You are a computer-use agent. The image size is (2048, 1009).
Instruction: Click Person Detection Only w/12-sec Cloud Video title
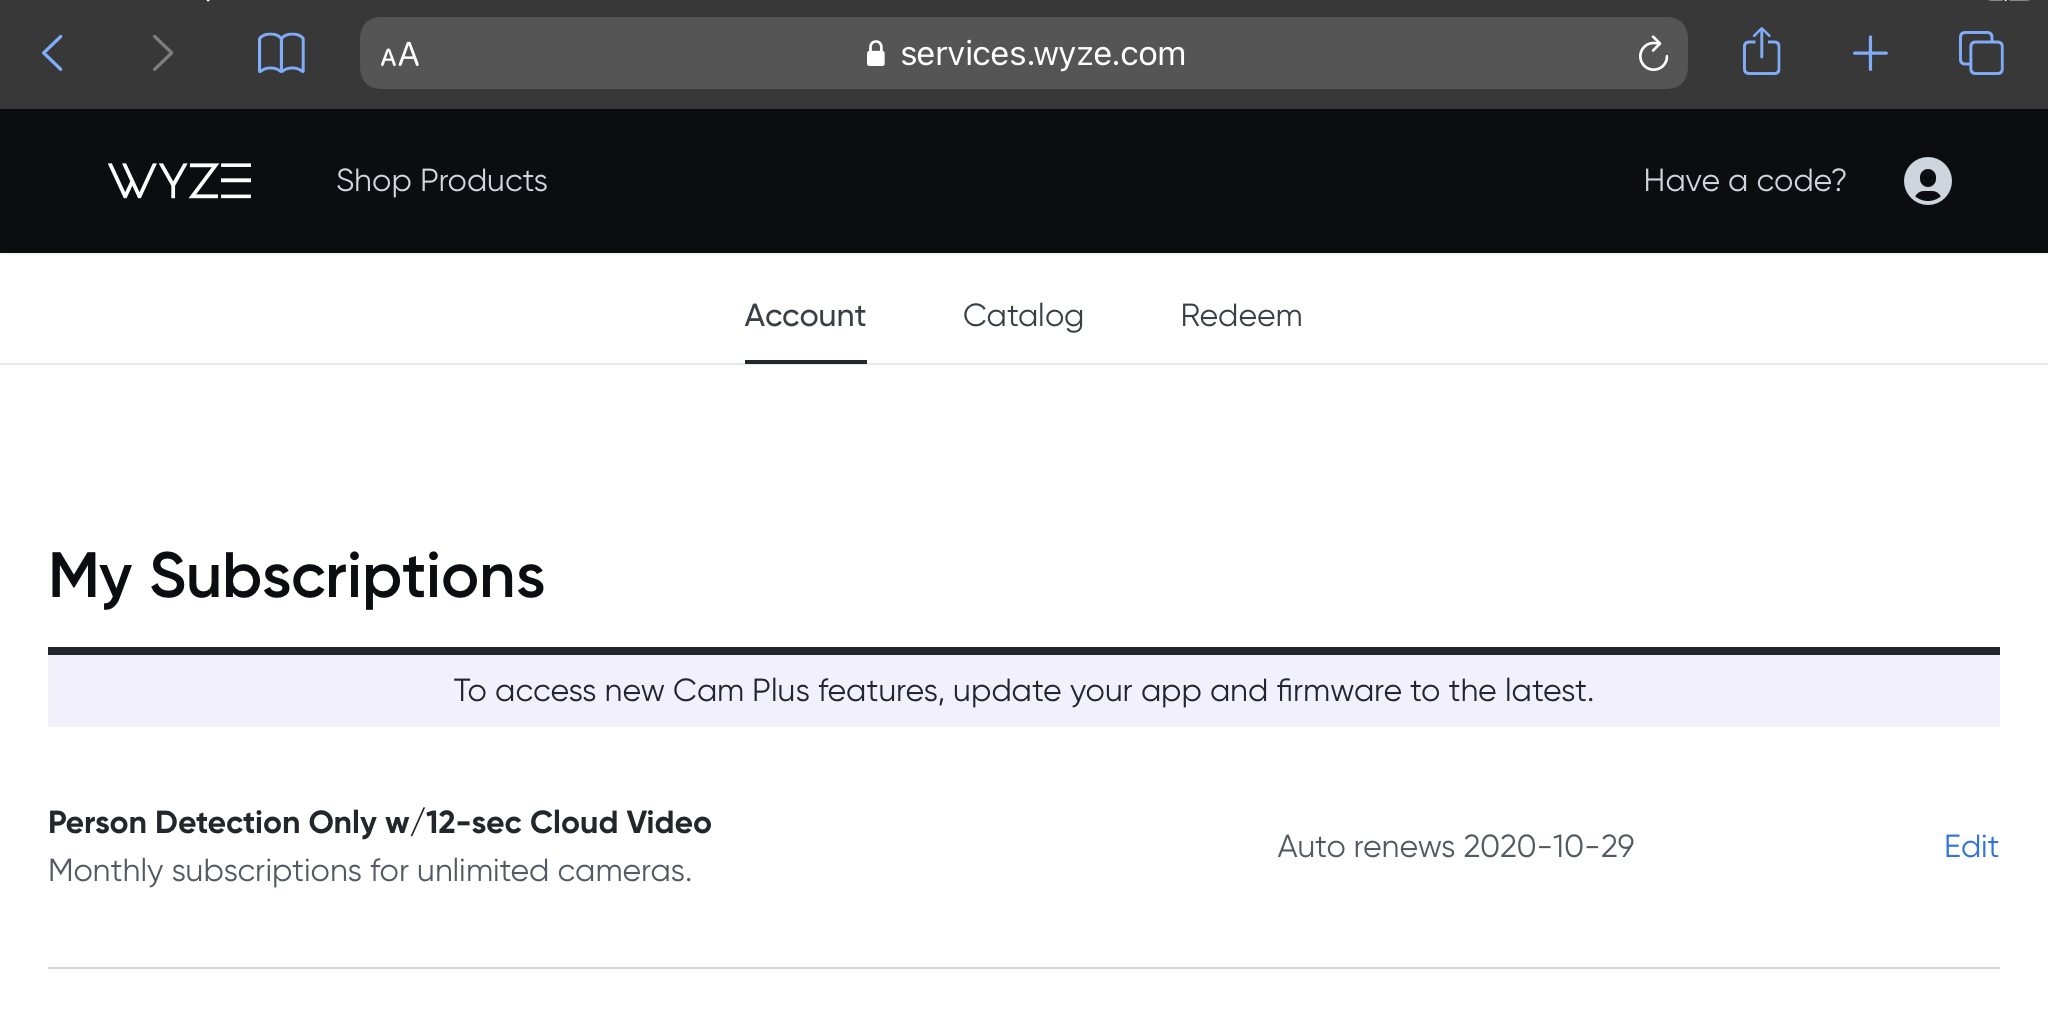[x=380, y=822]
